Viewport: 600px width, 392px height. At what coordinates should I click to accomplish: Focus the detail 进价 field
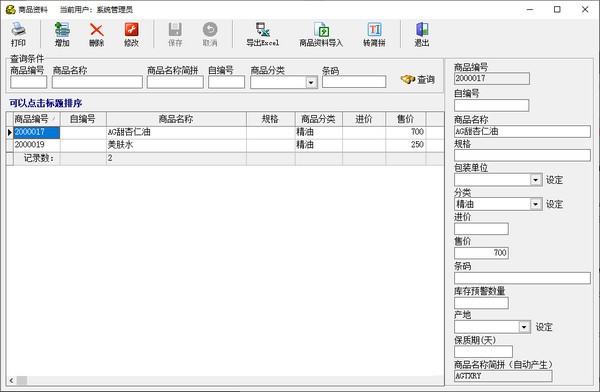pos(481,229)
